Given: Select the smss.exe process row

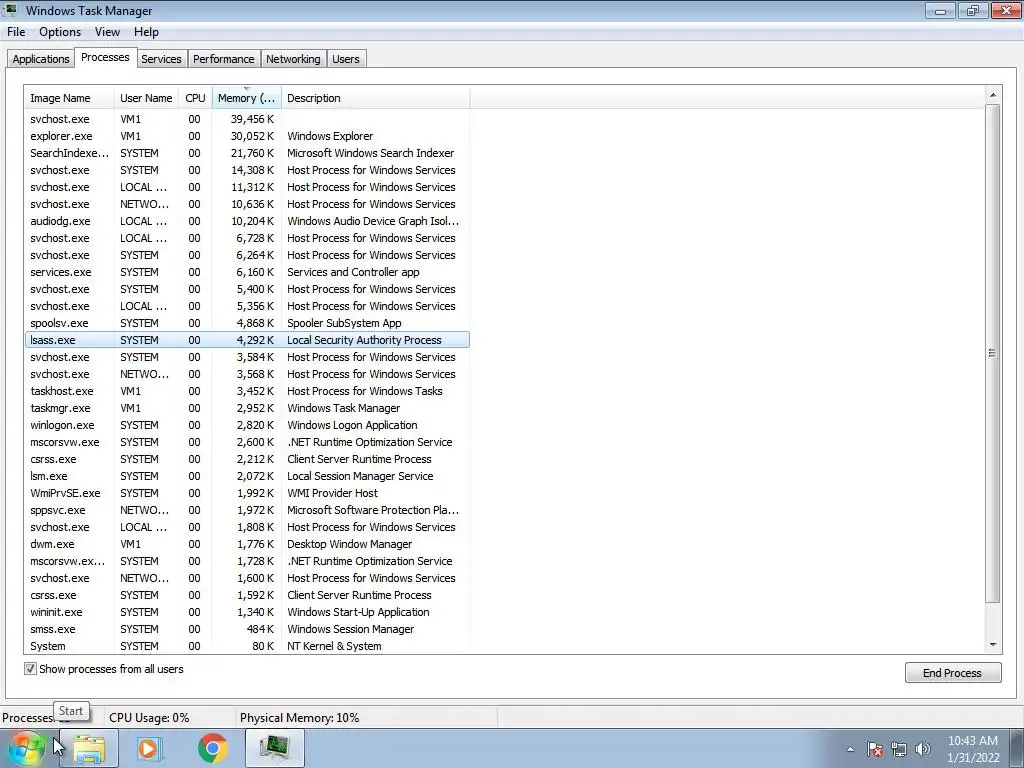Looking at the screenshot, I should click(x=247, y=628).
